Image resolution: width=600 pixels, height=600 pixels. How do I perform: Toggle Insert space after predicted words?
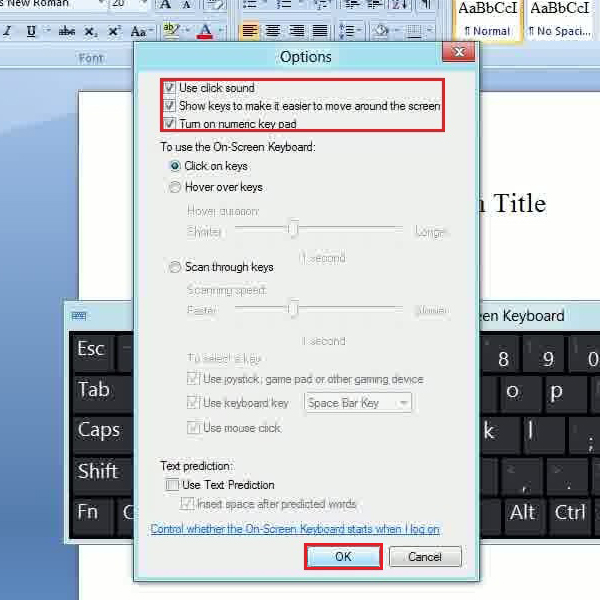point(187,504)
